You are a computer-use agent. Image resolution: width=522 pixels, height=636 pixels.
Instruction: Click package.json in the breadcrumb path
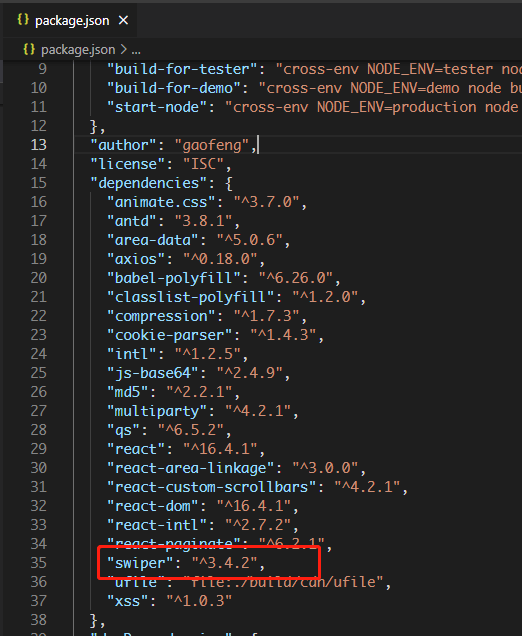click(x=78, y=49)
